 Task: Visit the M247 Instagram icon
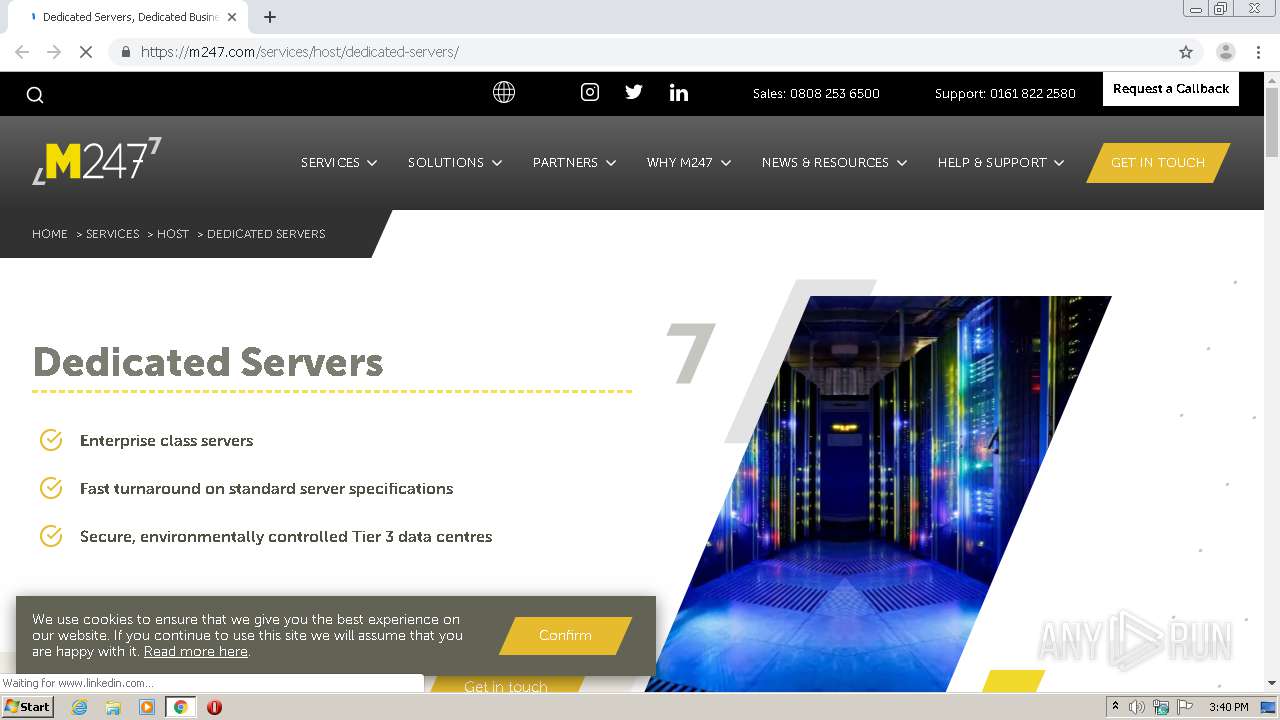(x=590, y=92)
